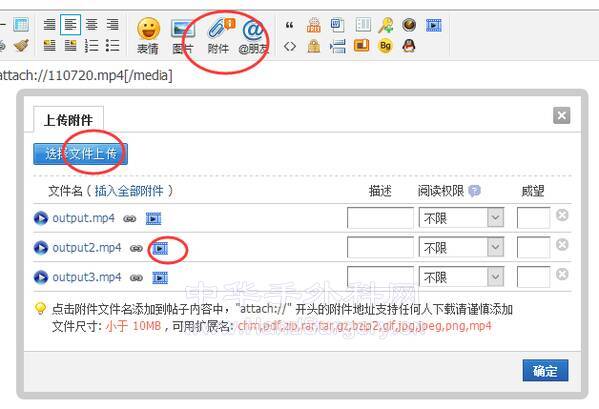Apply right alignment
Screen dimensions: 599x409
coord(112,24)
